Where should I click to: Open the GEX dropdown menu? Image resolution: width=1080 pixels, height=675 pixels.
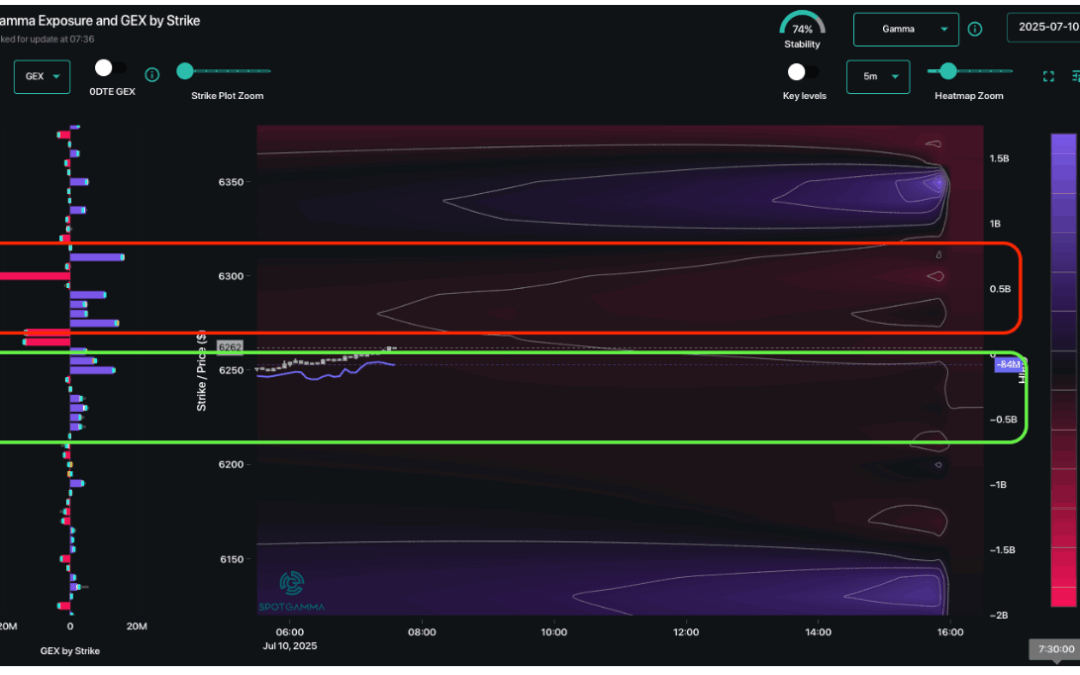pyautogui.click(x=41, y=75)
